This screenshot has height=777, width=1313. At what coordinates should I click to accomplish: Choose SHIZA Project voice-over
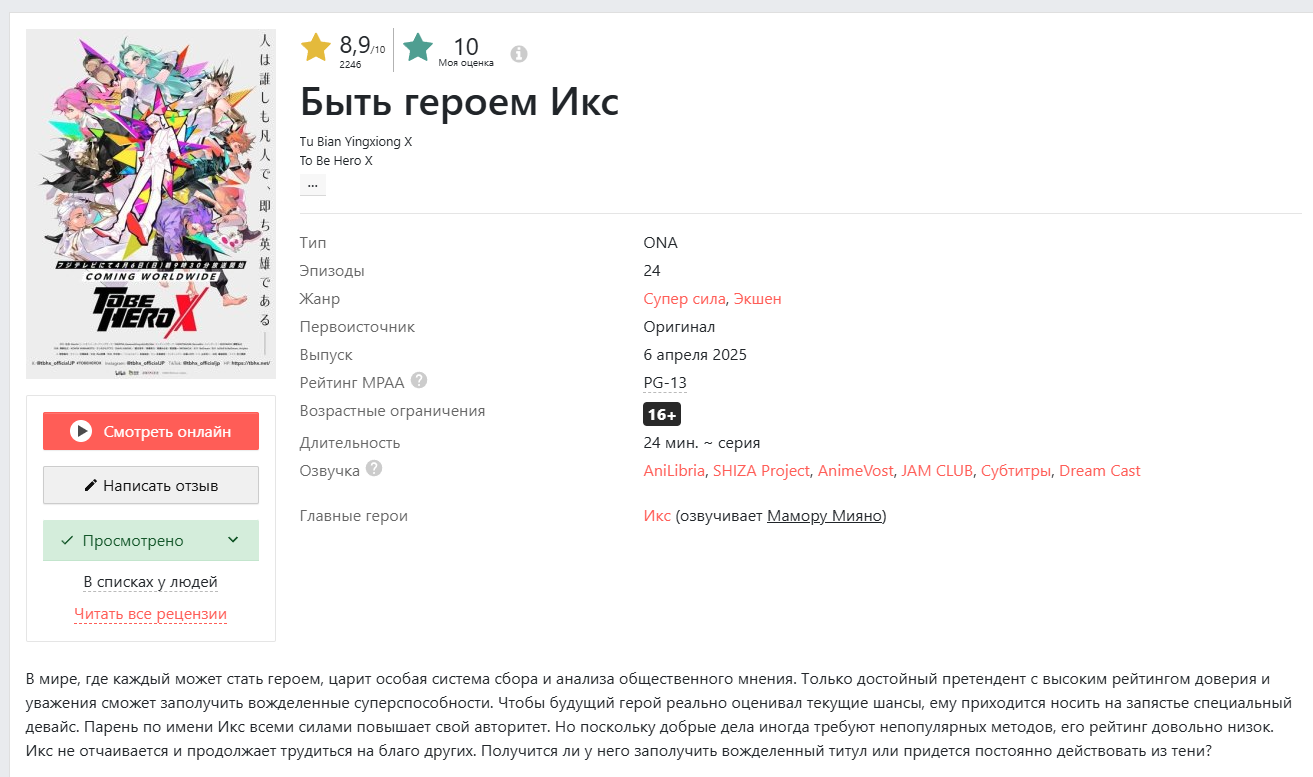point(762,471)
